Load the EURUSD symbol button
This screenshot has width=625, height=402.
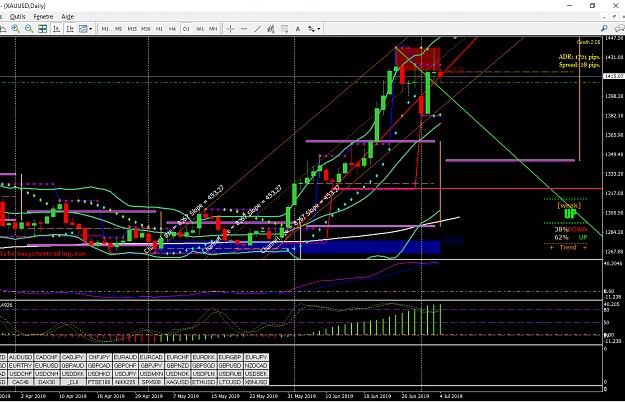pyautogui.click(x=47, y=366)
